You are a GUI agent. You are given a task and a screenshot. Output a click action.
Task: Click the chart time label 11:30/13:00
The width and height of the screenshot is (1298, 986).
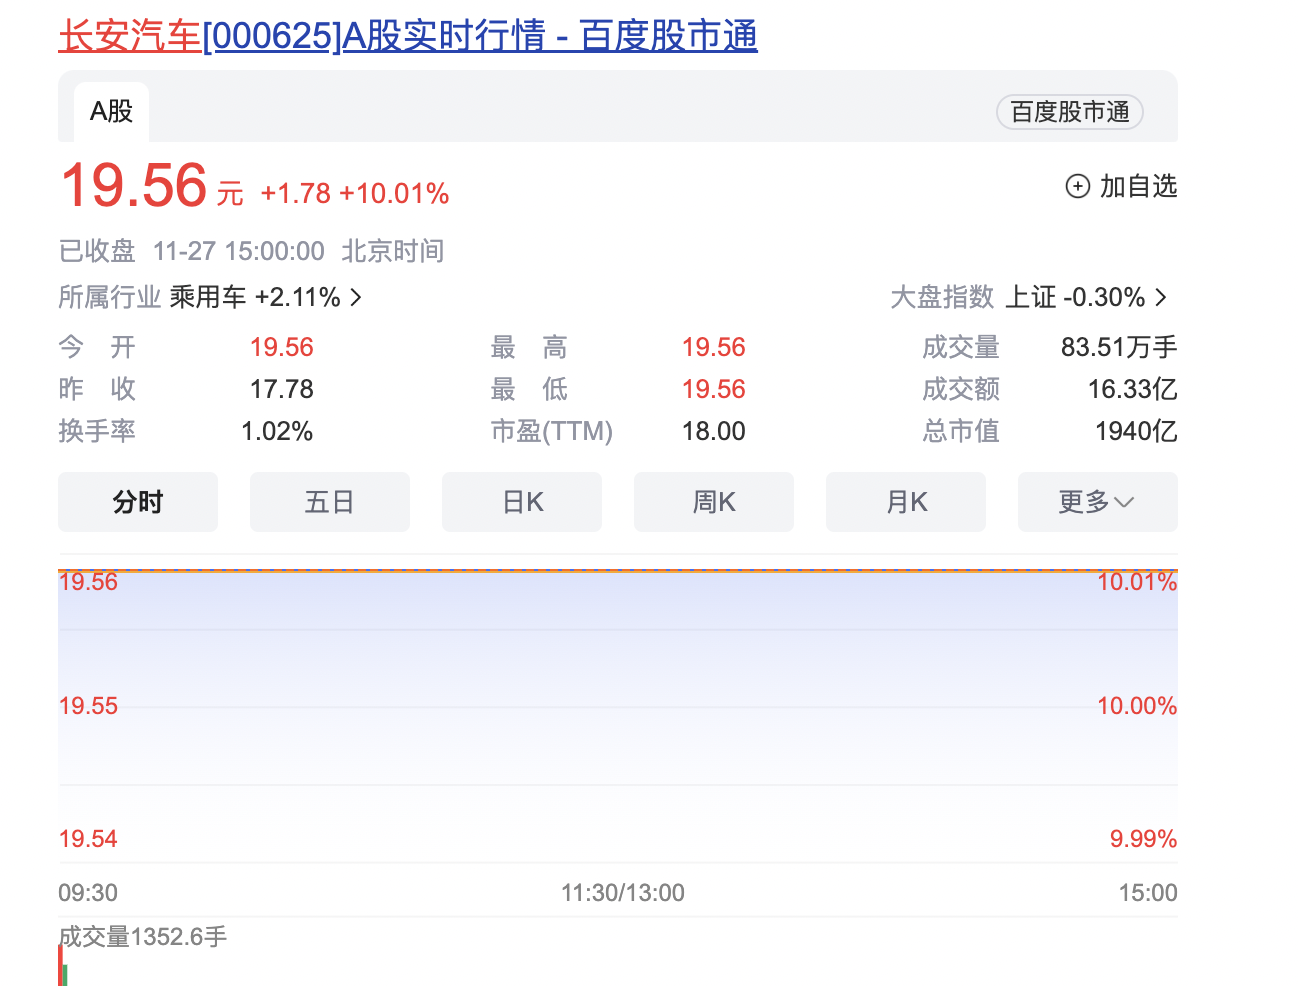623,893
